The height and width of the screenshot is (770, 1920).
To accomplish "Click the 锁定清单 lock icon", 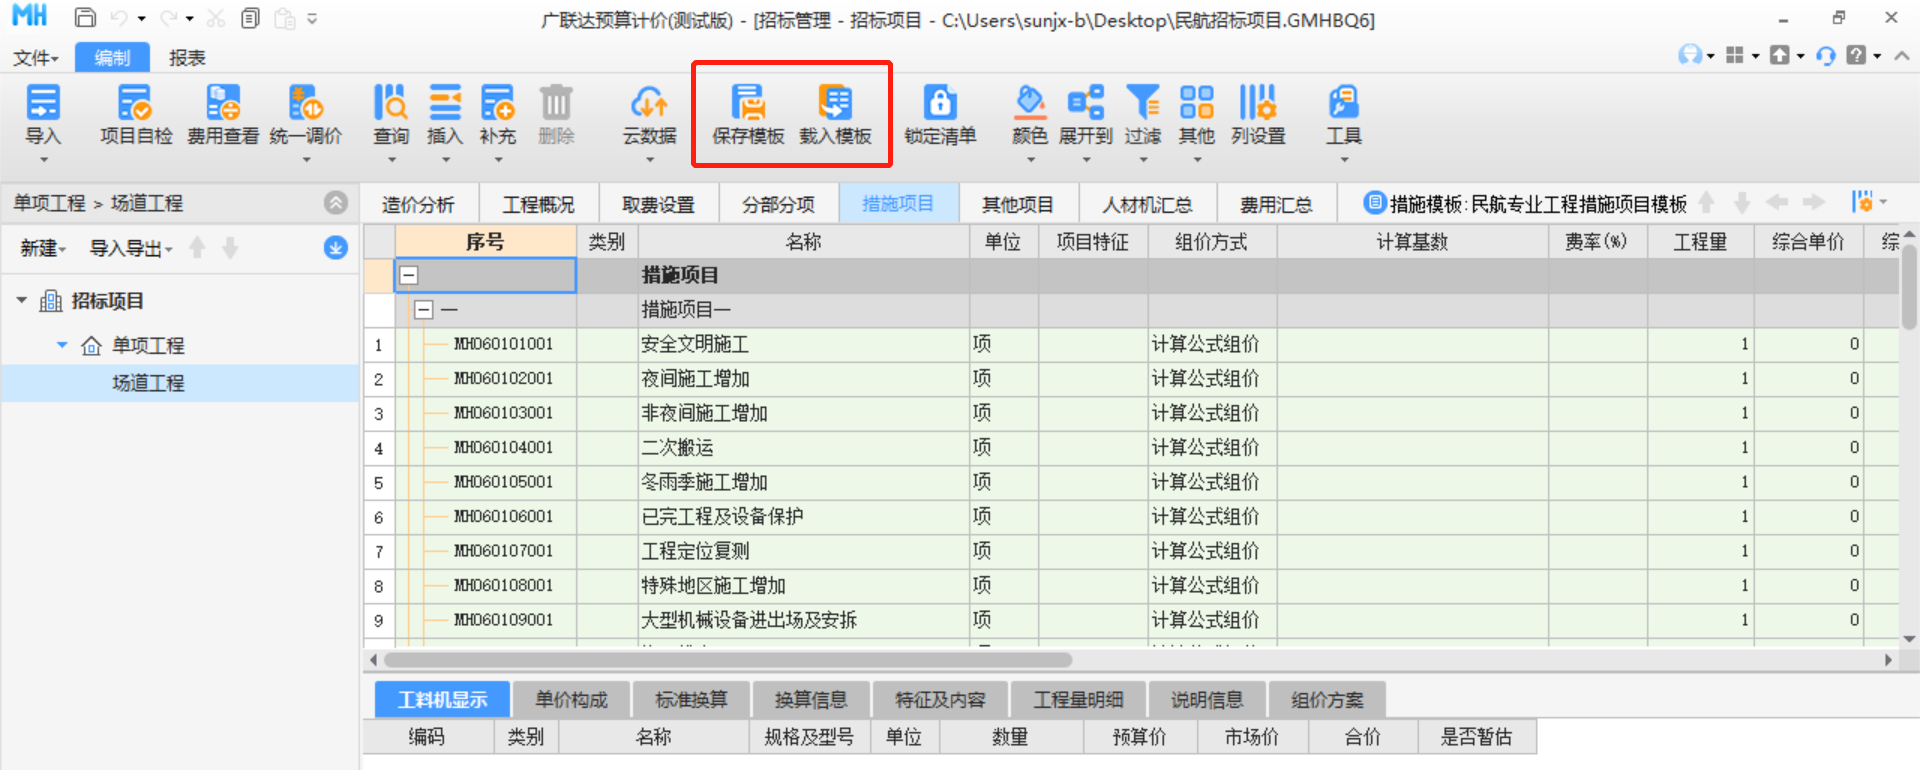I will 939,104.
